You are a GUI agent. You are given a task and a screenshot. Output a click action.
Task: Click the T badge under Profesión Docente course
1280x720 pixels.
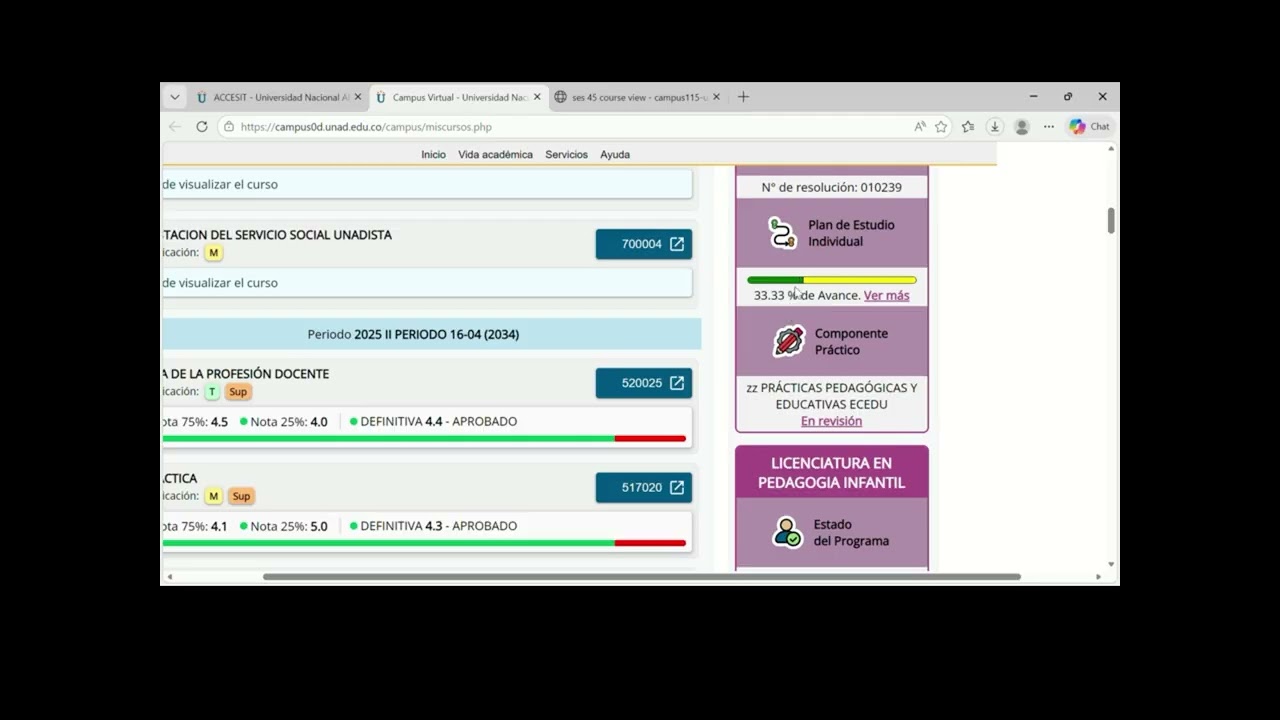coord(212,392)
